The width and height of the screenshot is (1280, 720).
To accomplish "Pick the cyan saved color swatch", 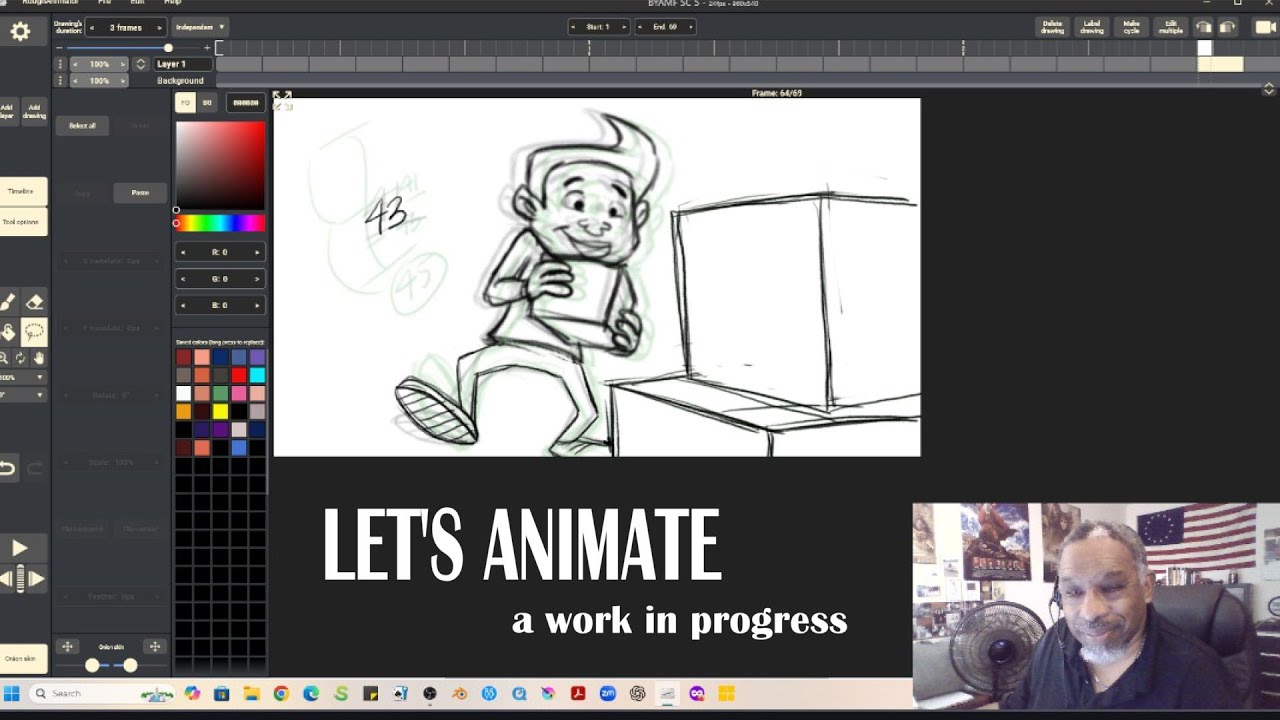I will (x=257, y=375).
